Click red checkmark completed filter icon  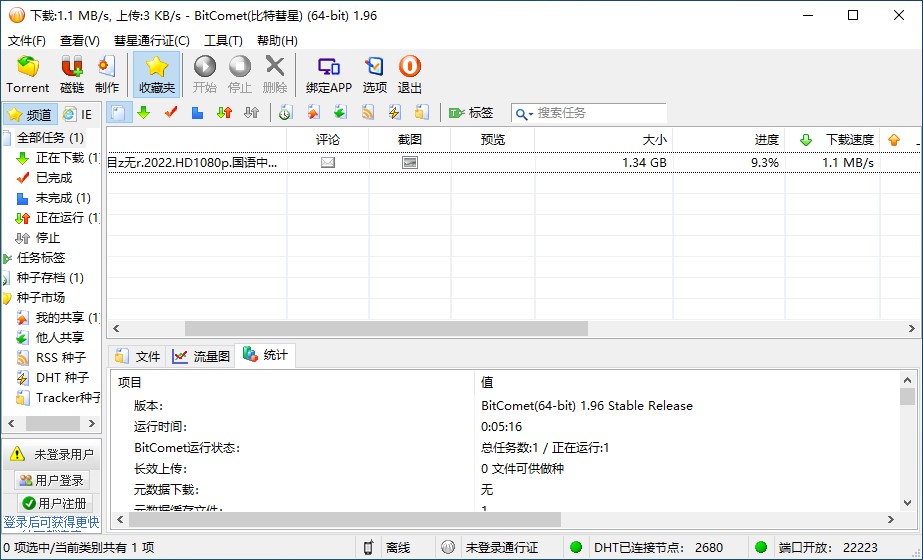pyautogui.click(x=171, y=112)
